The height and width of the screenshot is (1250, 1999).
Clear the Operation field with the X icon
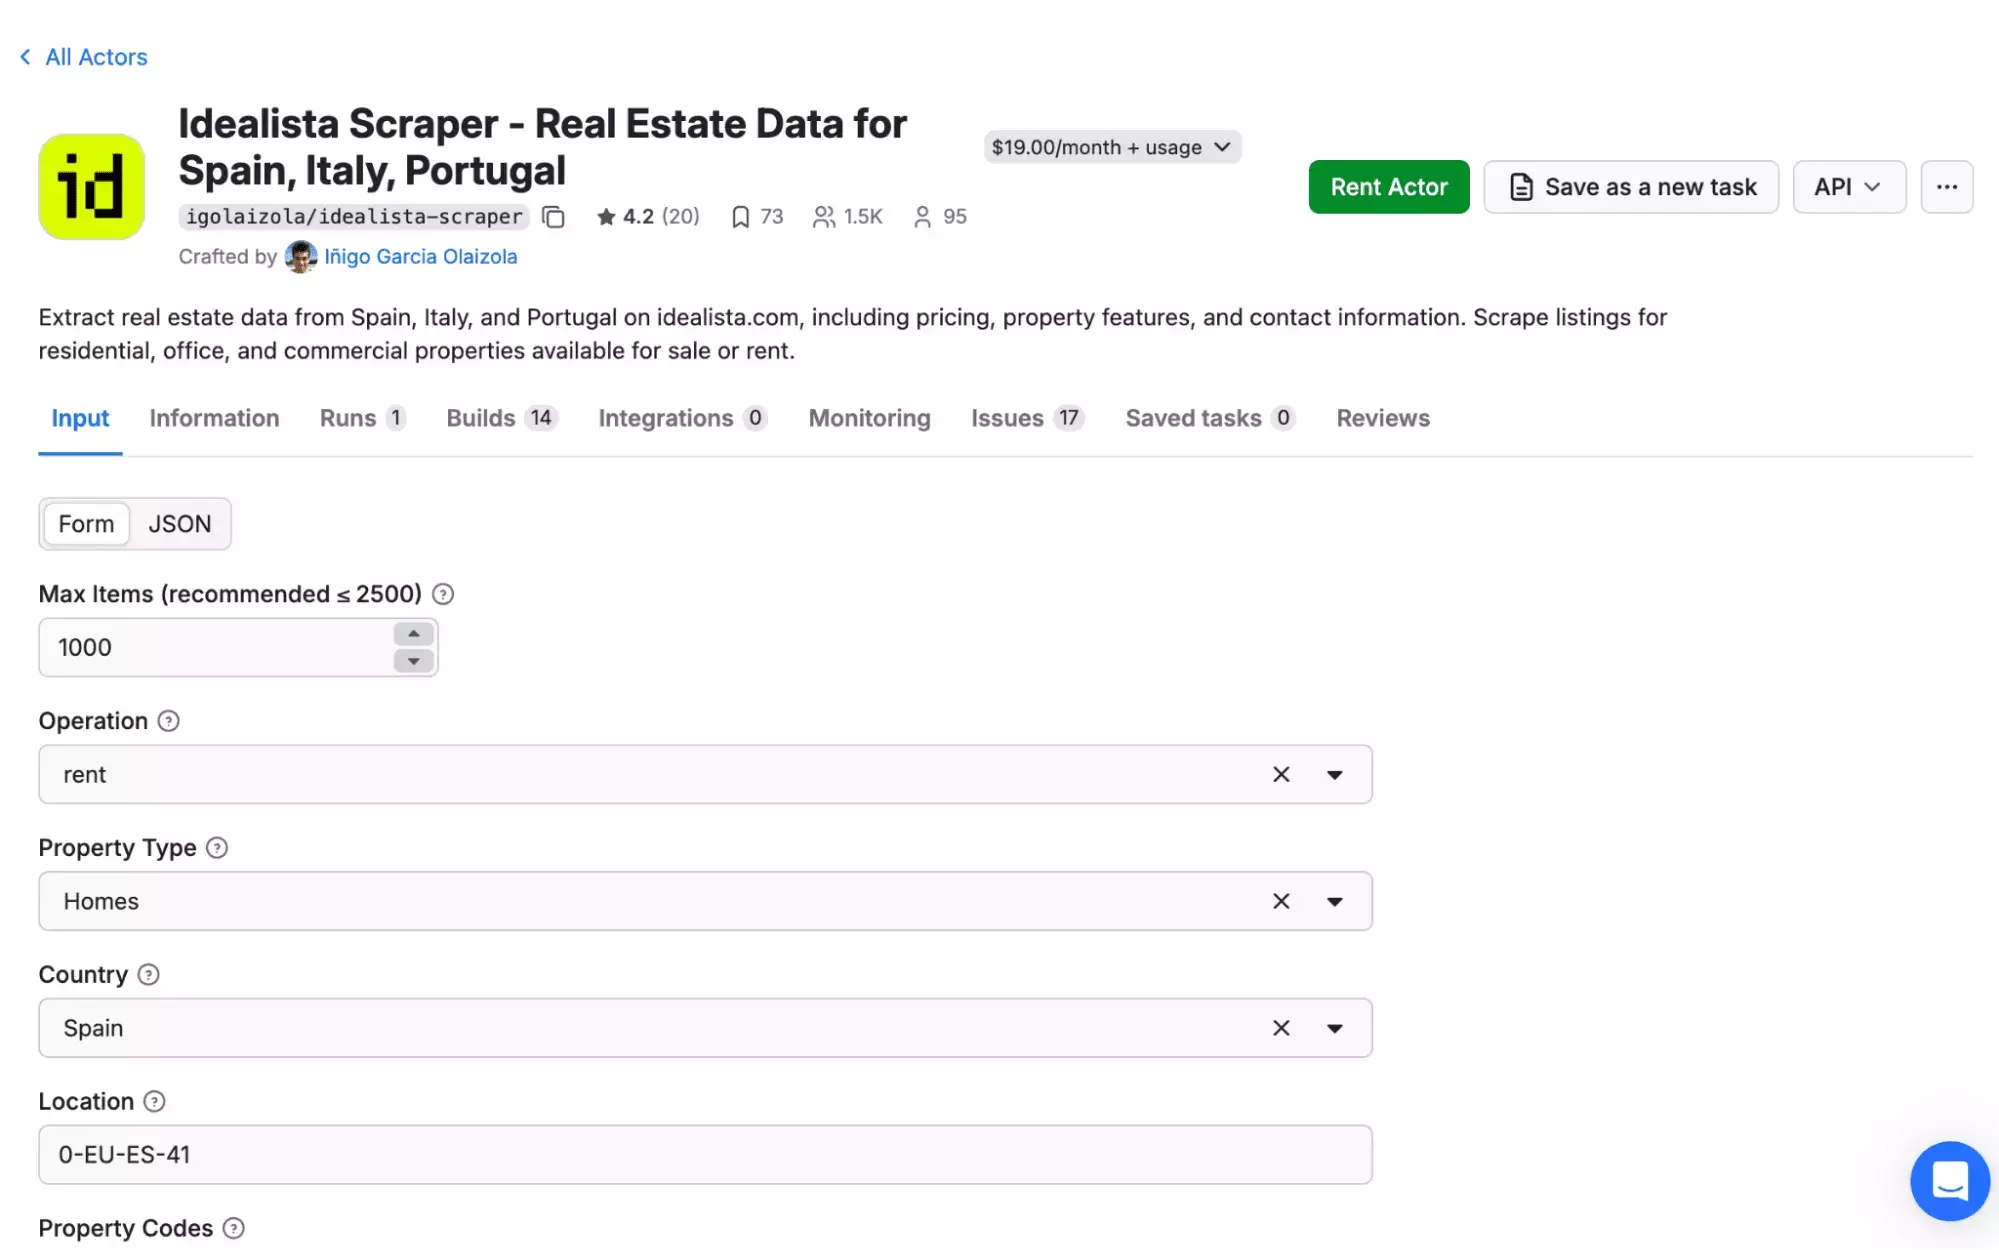pos(1280,774)
